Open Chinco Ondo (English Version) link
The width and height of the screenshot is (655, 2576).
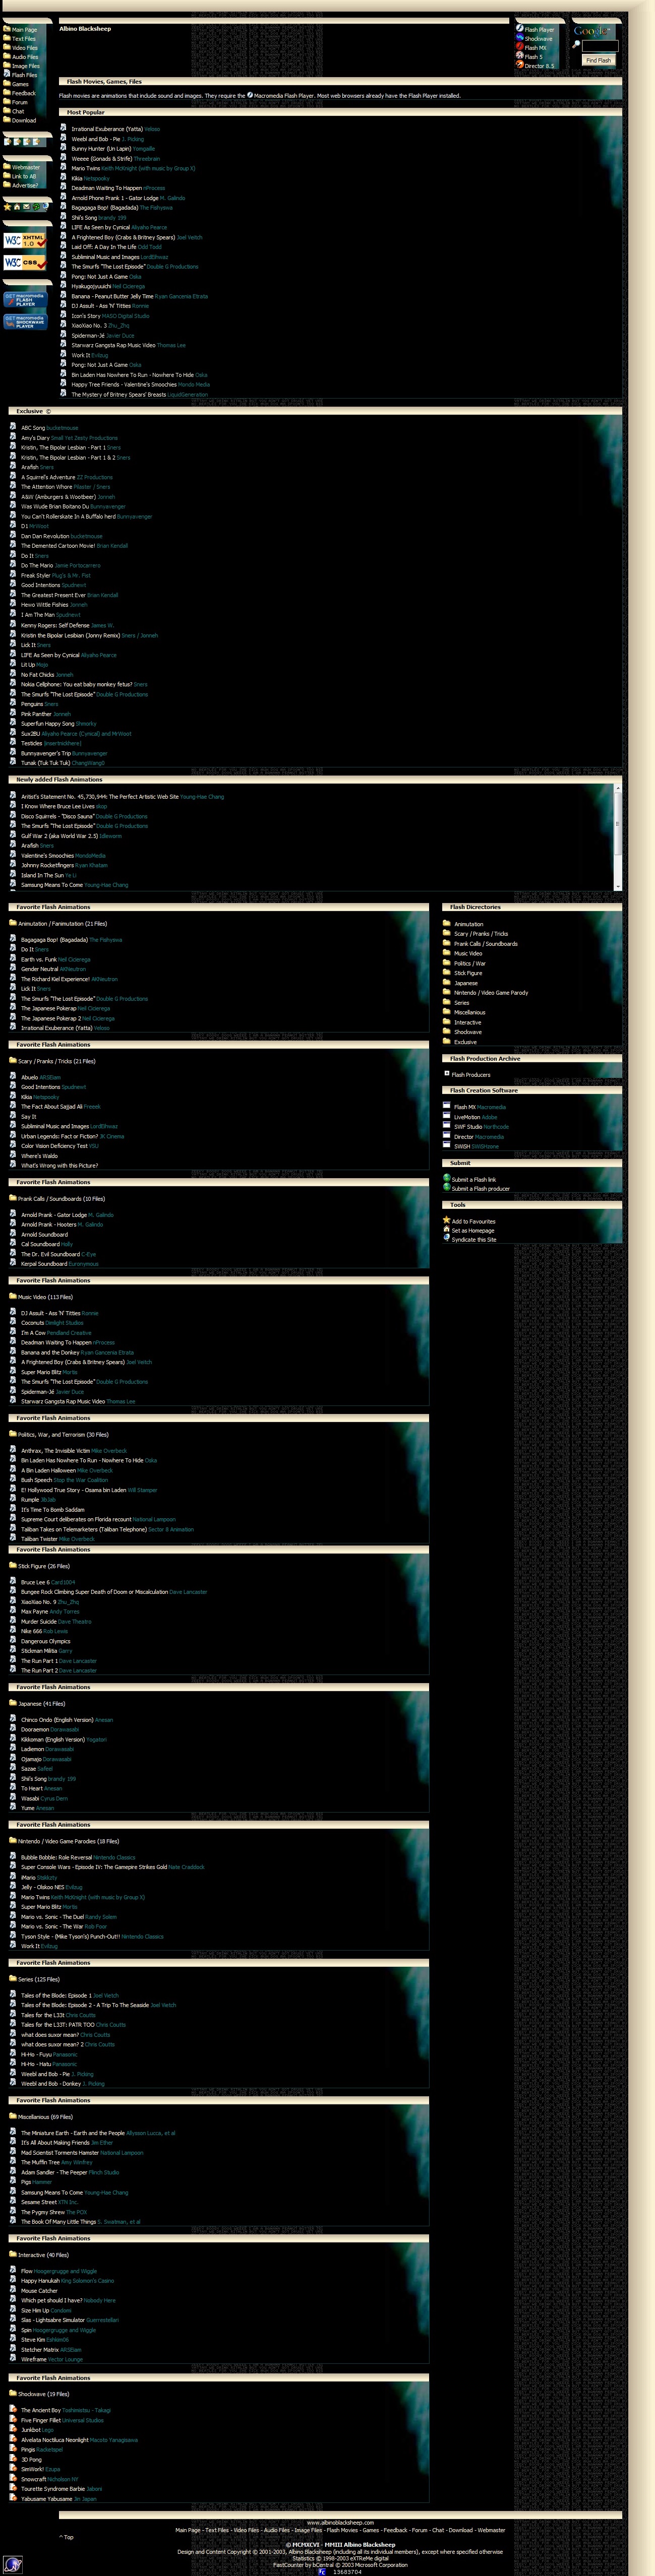(x=57, y=1720)
